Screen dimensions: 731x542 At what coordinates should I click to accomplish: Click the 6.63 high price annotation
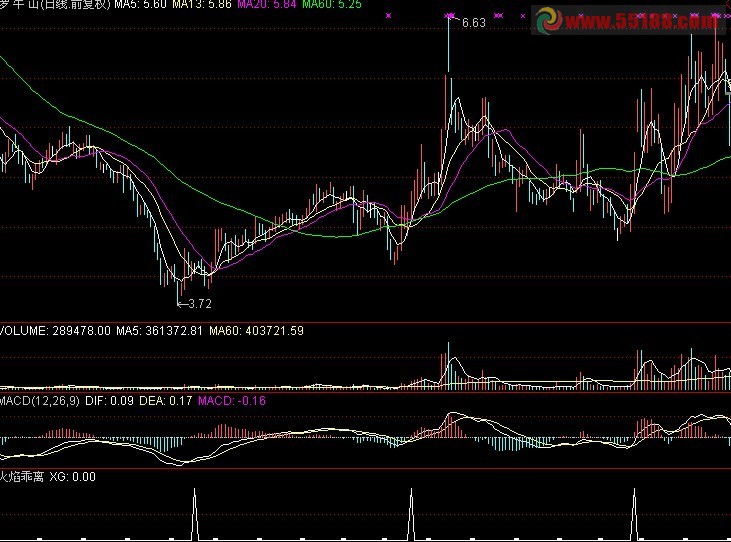(x=474, y=22)
